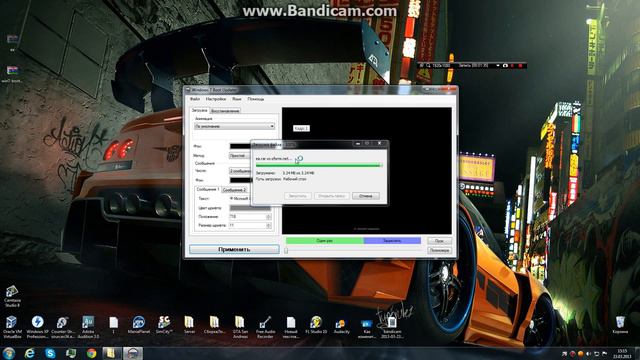The image size is (640, 360).
Task: Select the win7 boot desktop icon
Action: (12, 74)
